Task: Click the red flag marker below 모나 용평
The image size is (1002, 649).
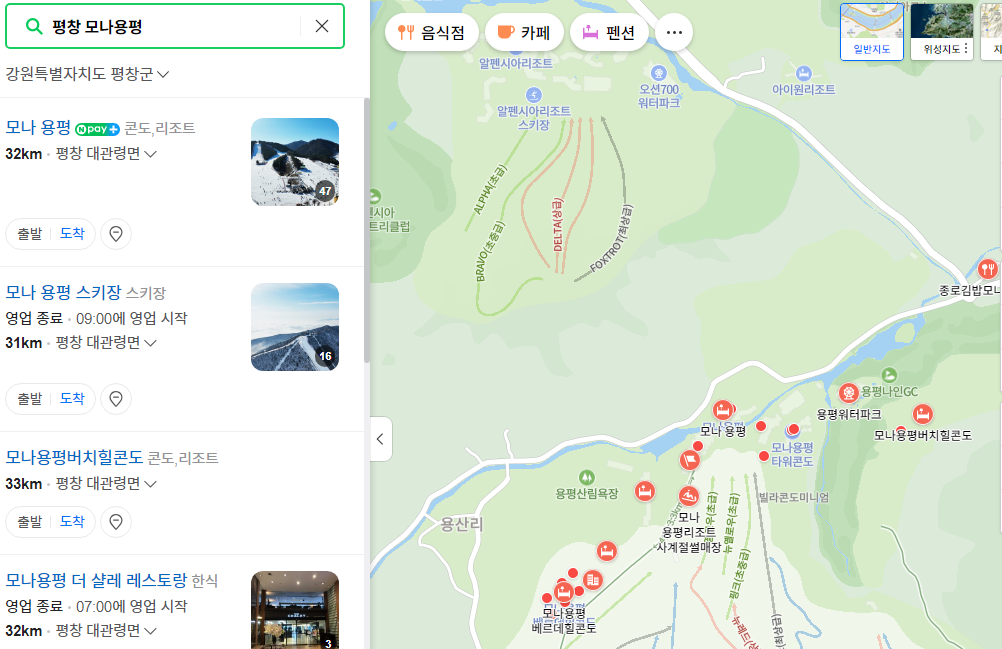Action: click(x=690, y=459)
